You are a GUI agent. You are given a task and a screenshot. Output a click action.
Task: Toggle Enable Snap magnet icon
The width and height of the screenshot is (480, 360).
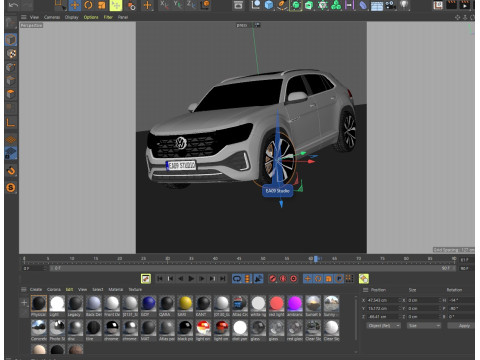coord(11,171)
